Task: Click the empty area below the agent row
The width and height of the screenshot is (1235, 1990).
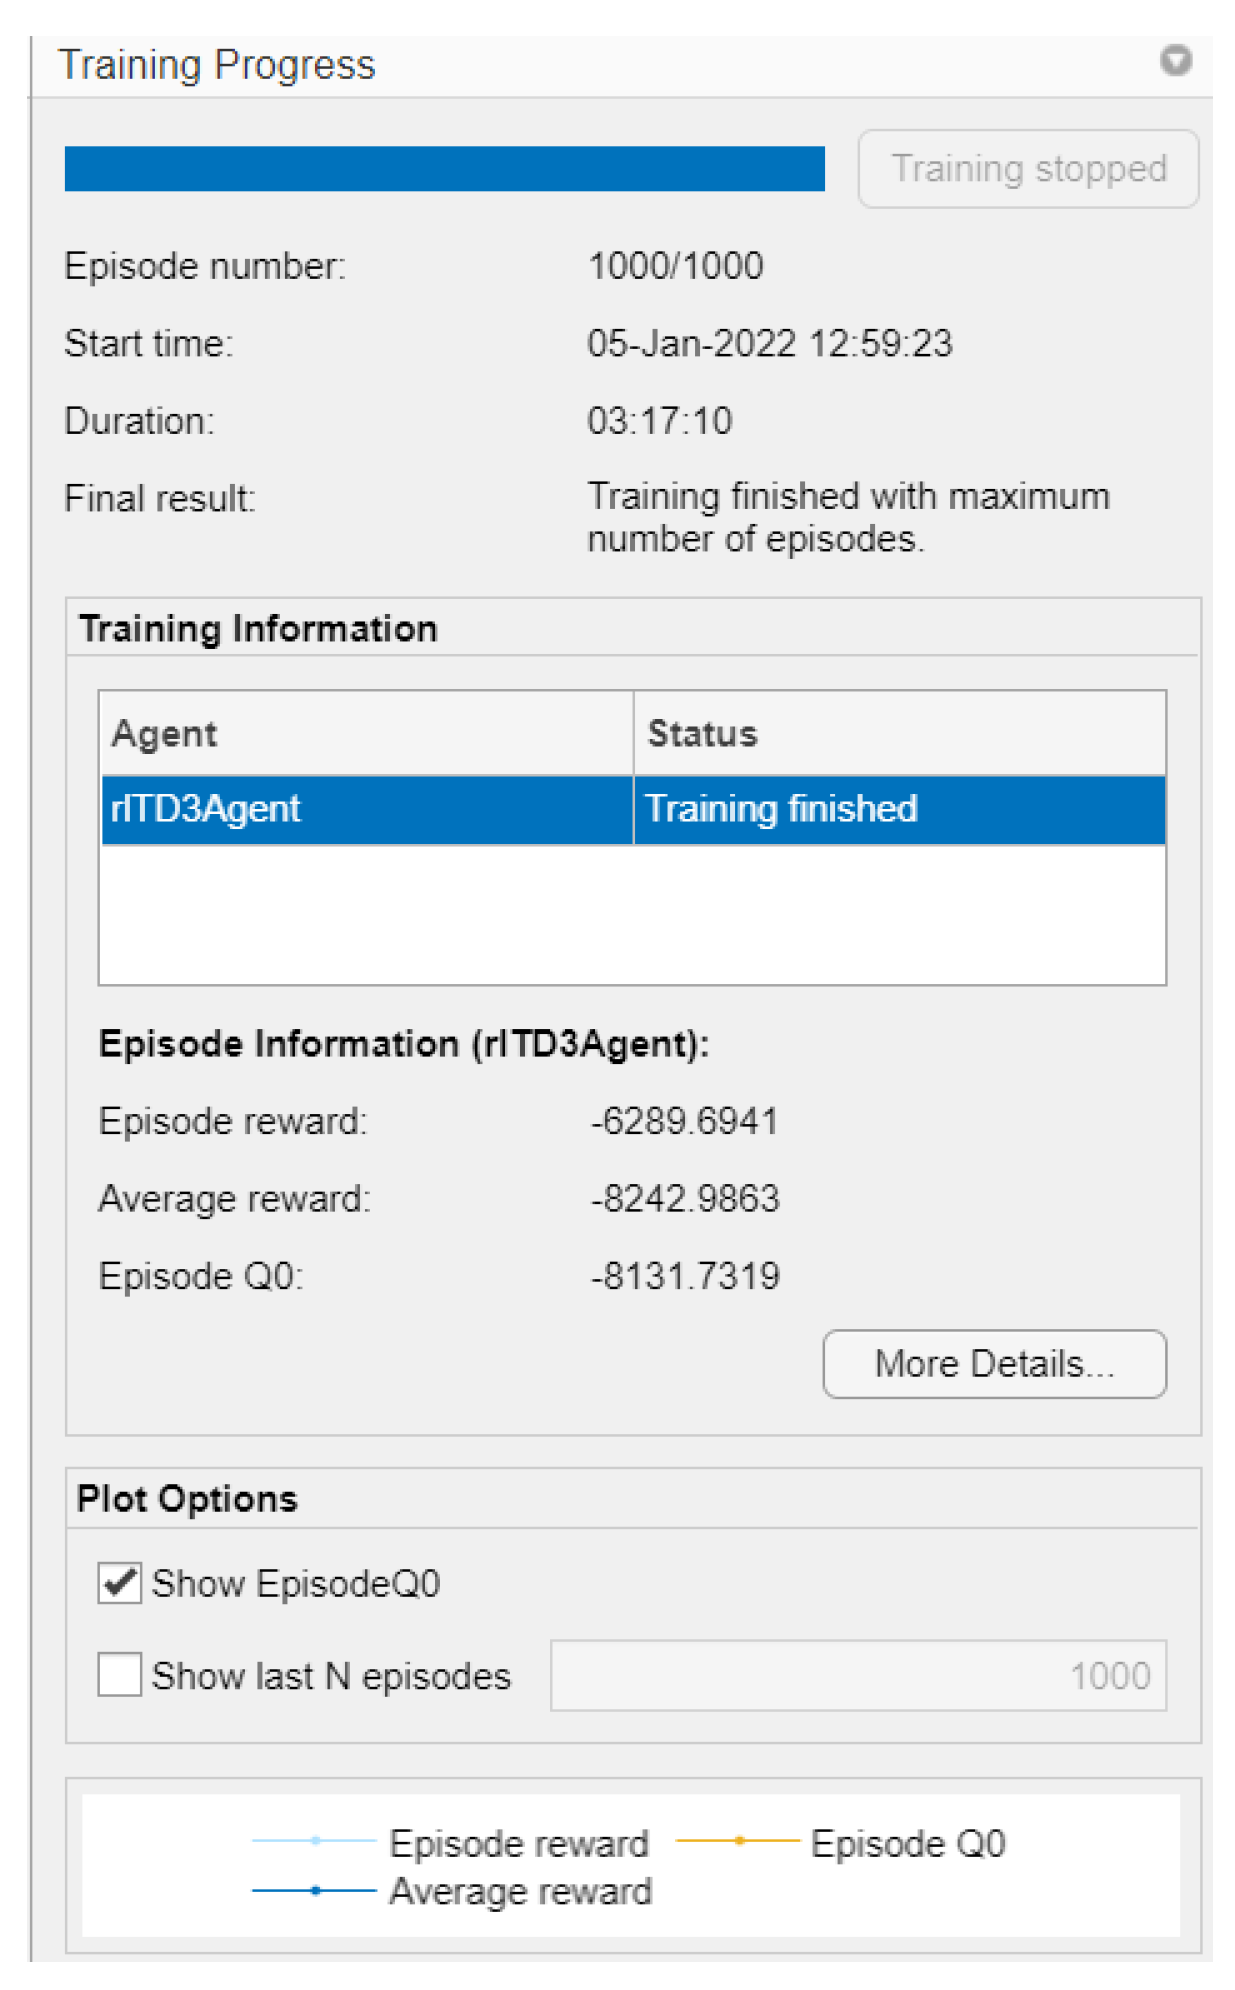Action: [x=632, y=914]
